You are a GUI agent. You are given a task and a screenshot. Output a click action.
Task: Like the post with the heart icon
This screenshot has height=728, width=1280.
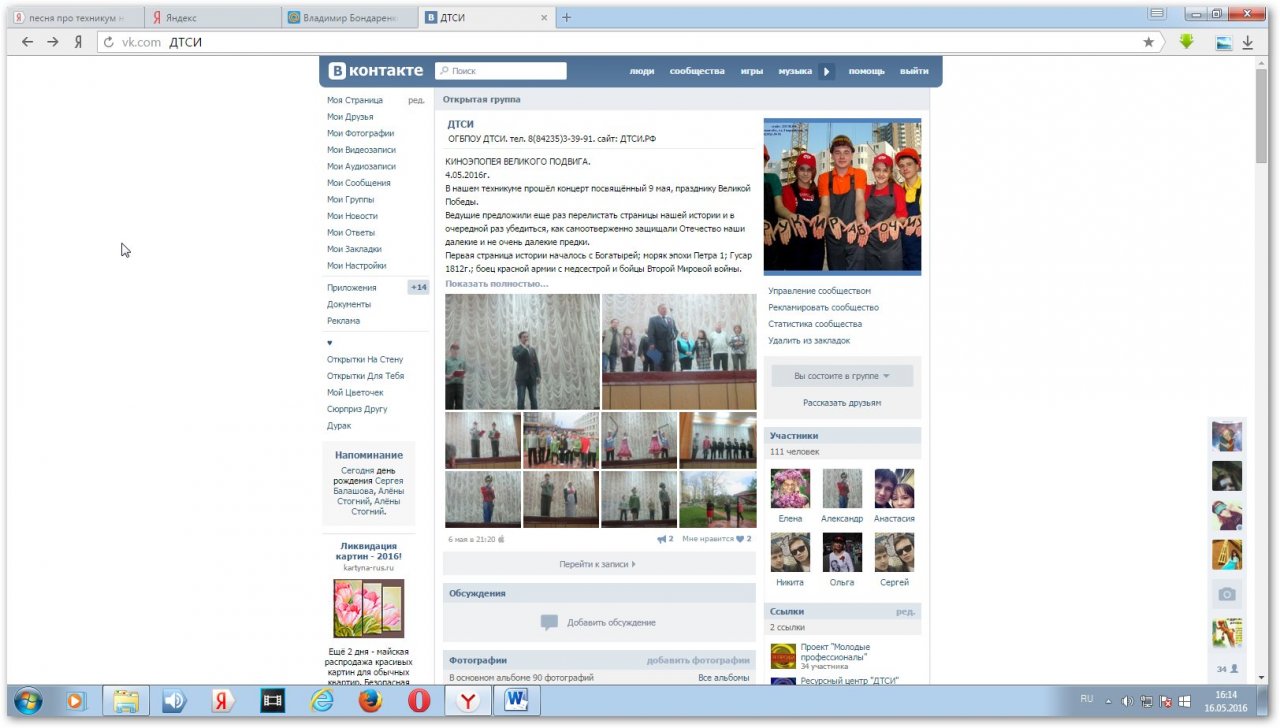point(740,539)
